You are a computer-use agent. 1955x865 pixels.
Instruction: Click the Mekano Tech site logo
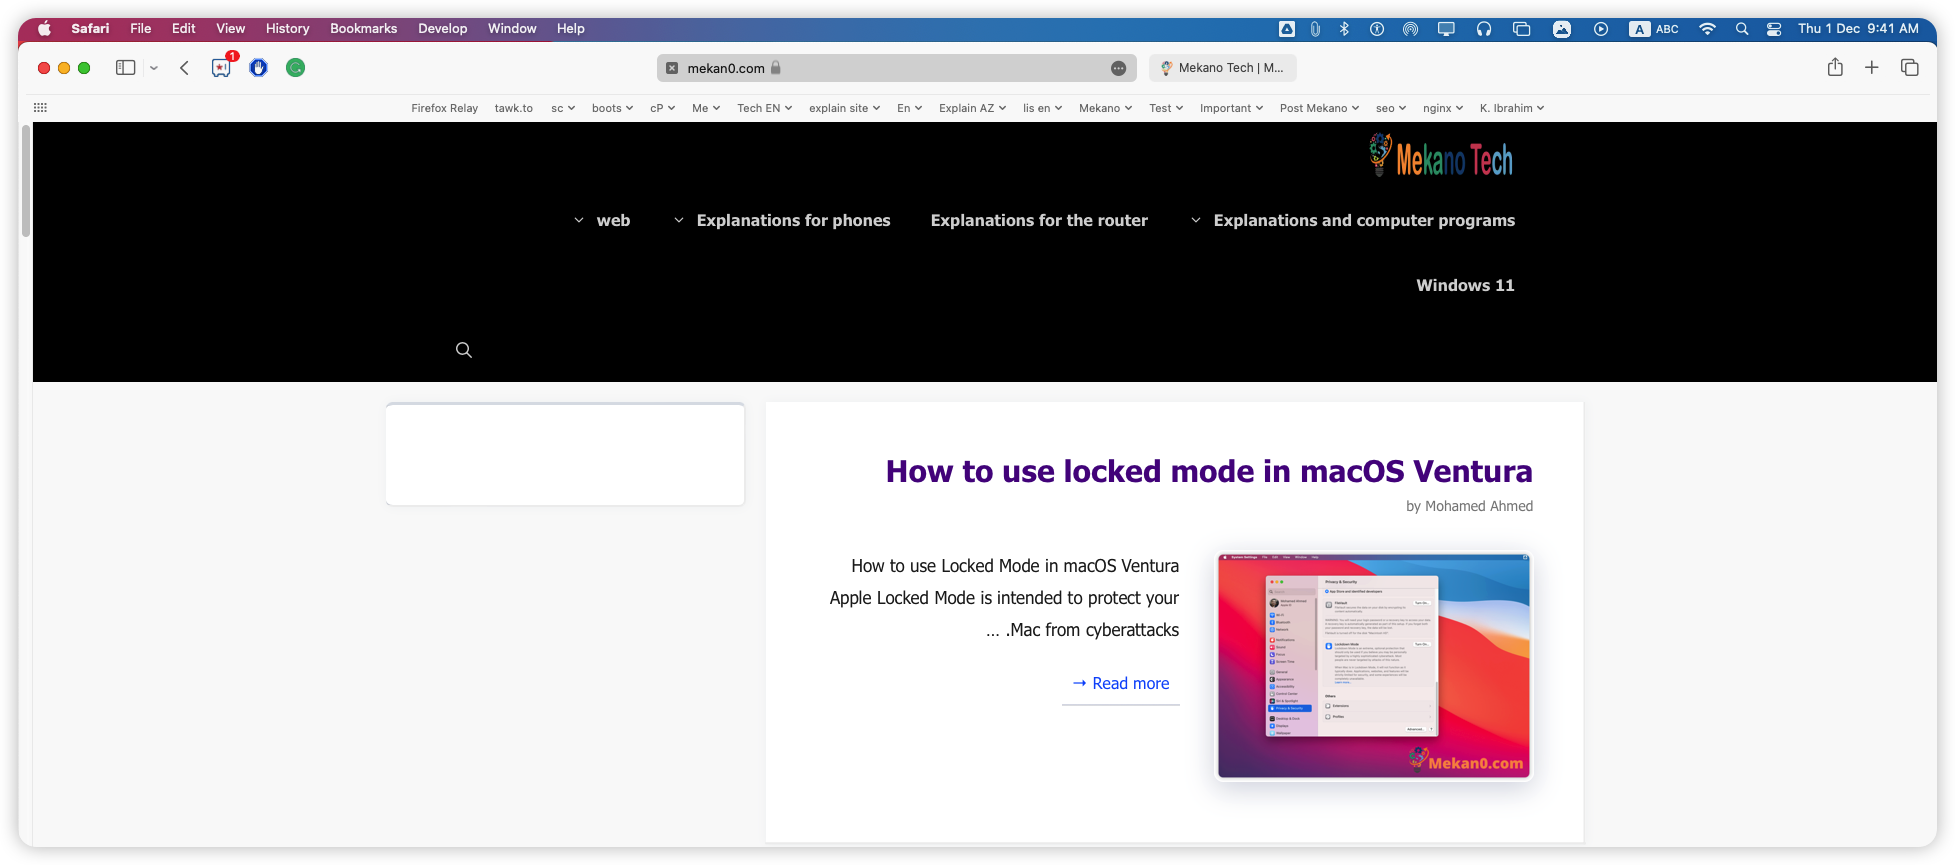pos(1441,157)
